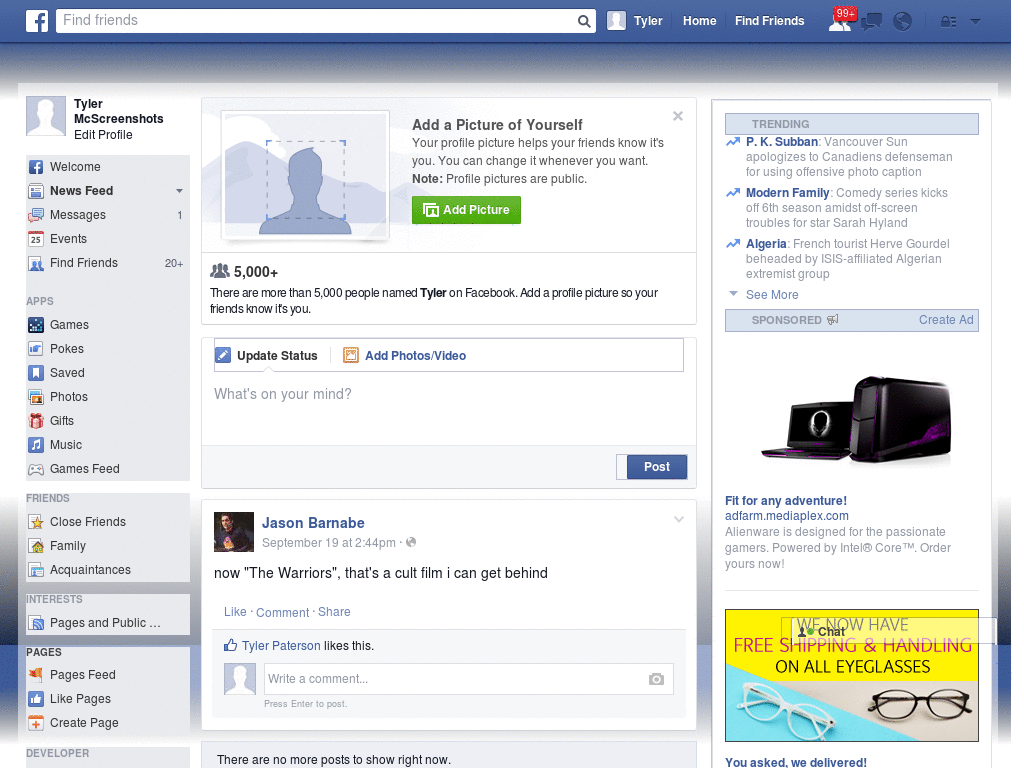This screenshot has width=1024, height=768.
Task: Click the Facebook logo icon
Action: pos(37,21)
